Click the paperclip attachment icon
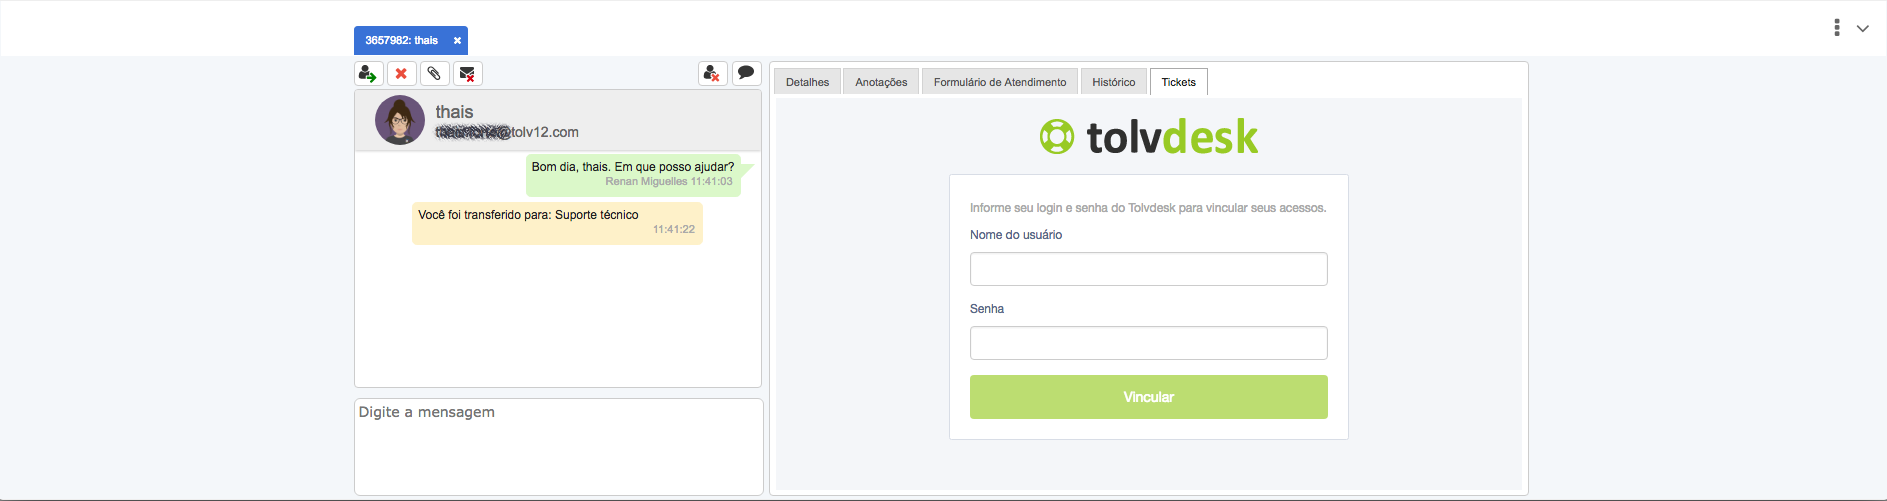 tap(434, 74)
